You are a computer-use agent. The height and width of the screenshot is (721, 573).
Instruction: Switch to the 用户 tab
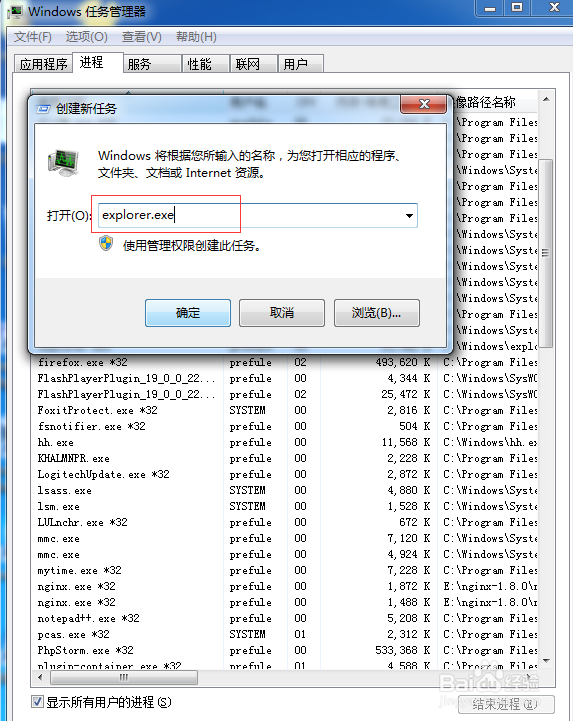pyautogui.click(x=301, y=64)
